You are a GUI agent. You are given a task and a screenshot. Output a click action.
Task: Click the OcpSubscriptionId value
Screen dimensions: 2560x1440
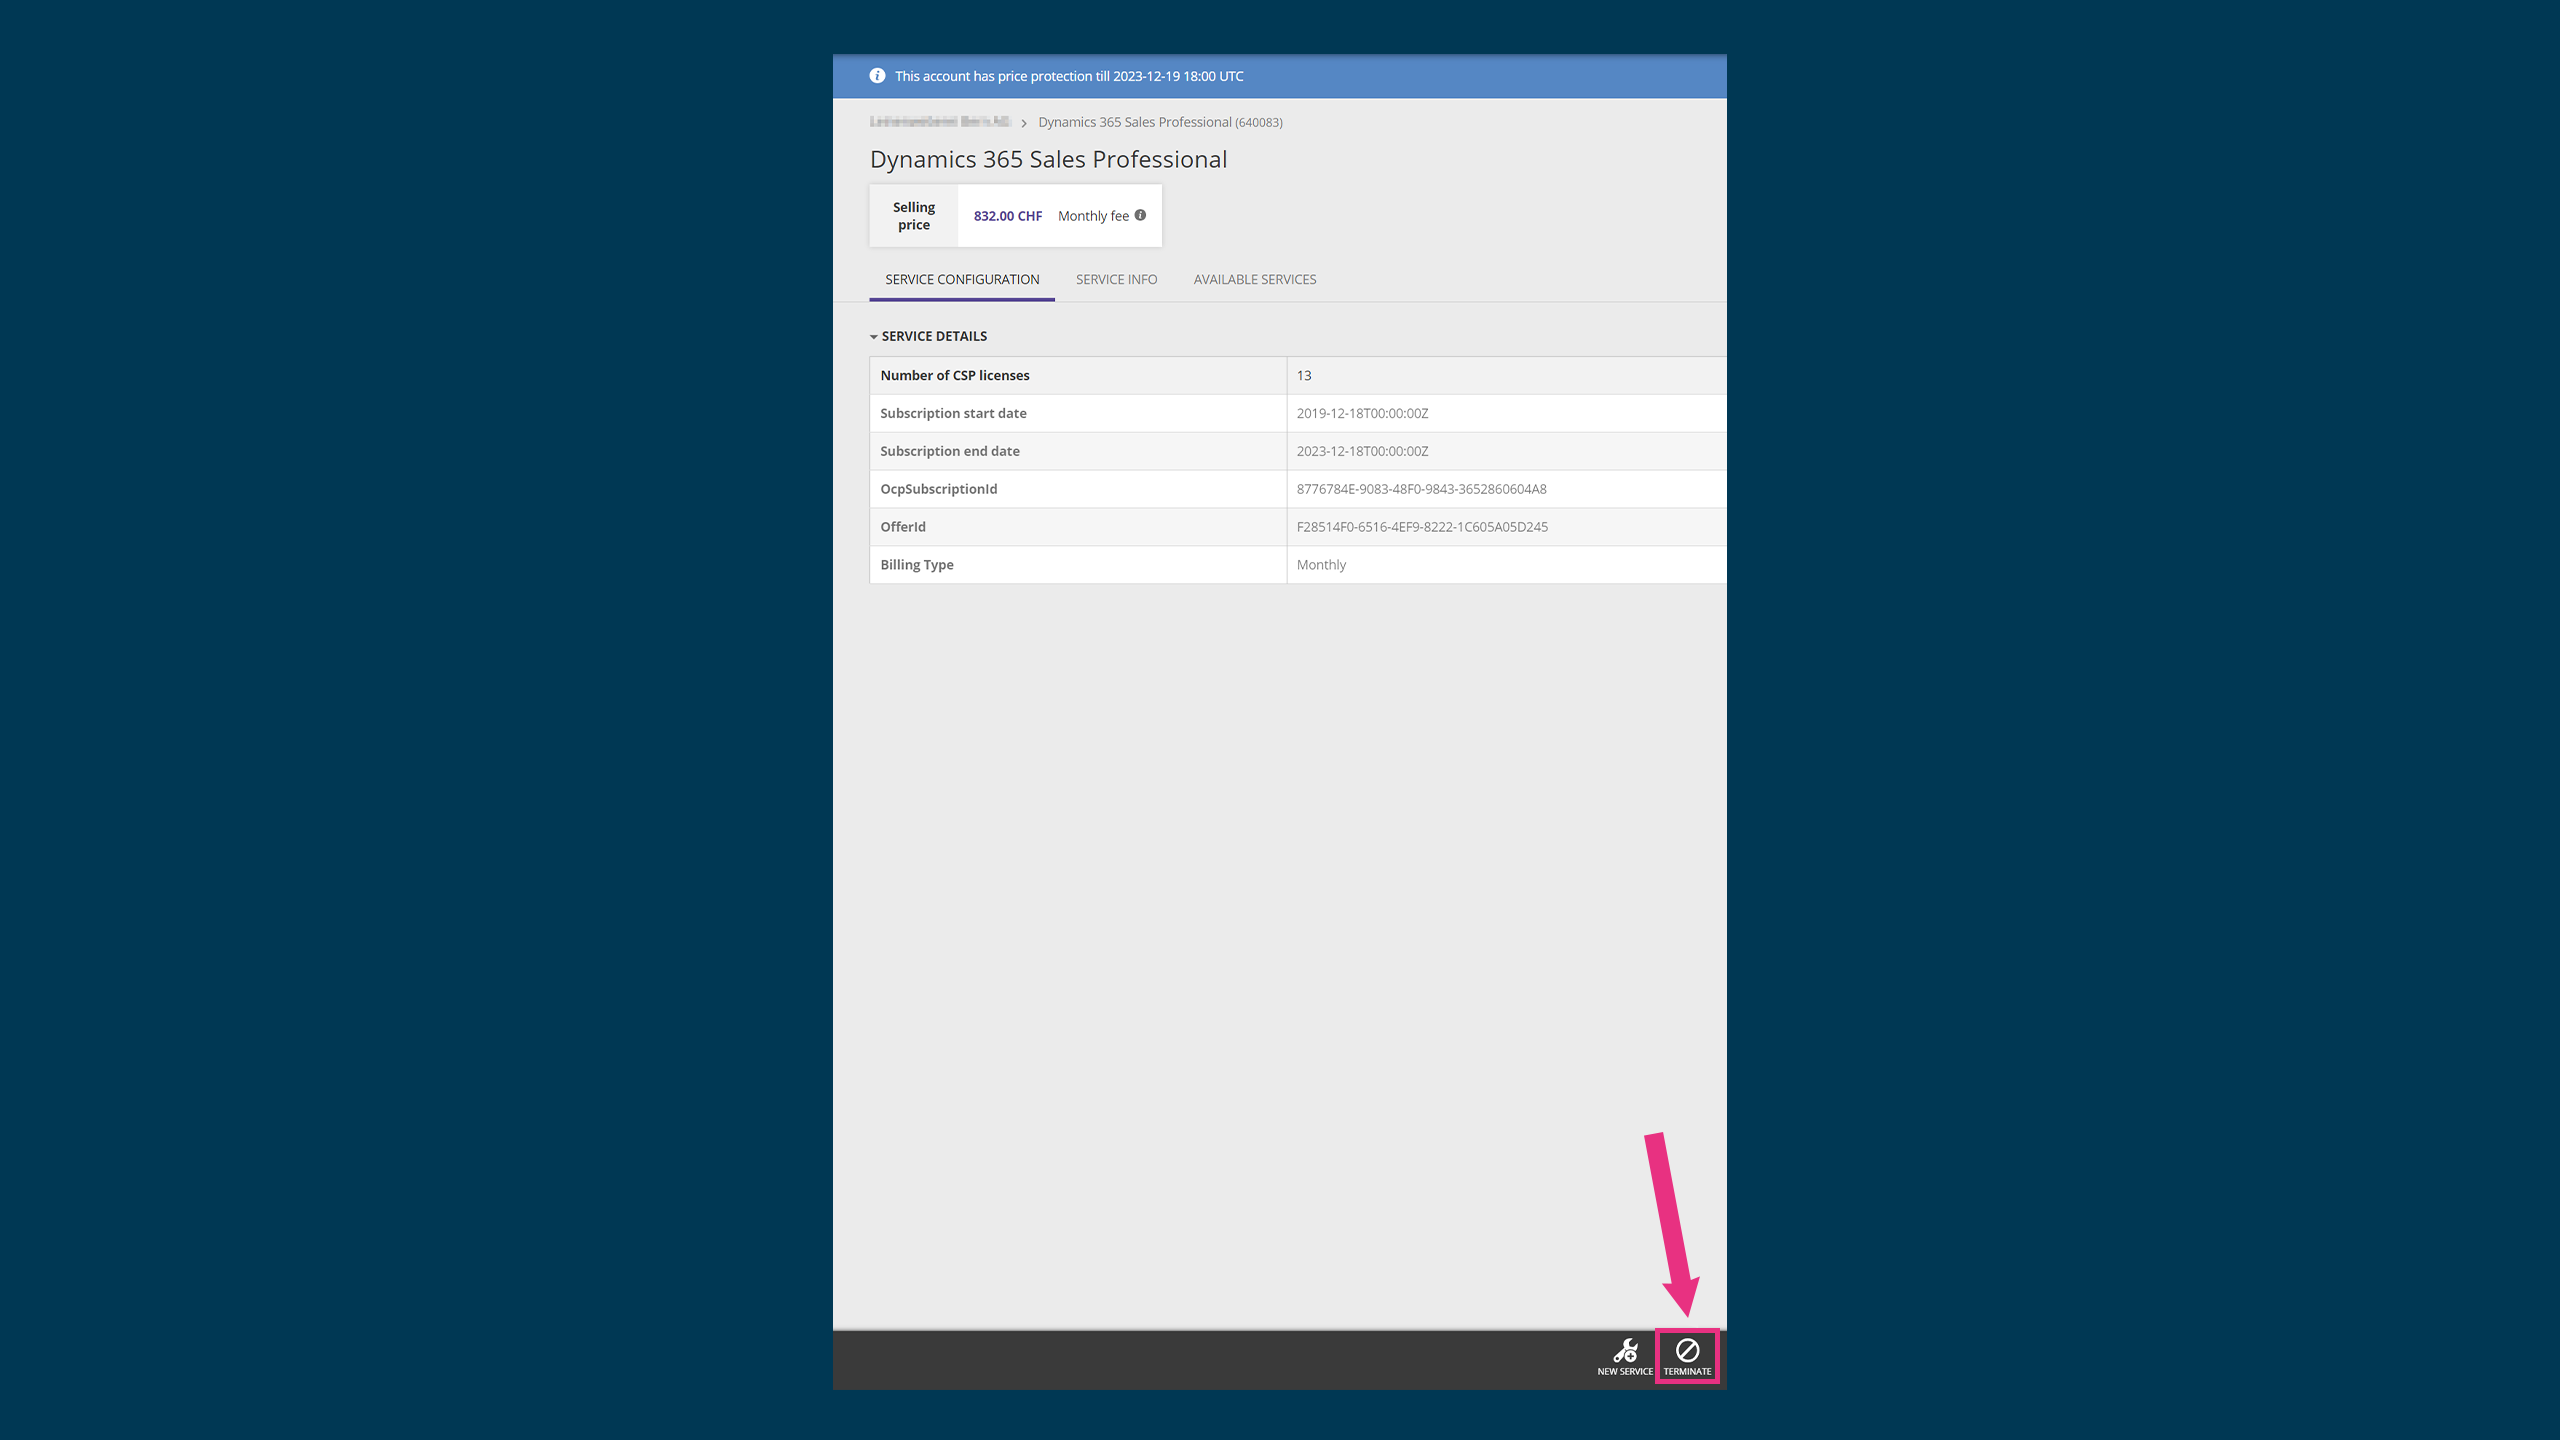[1421, 489]
